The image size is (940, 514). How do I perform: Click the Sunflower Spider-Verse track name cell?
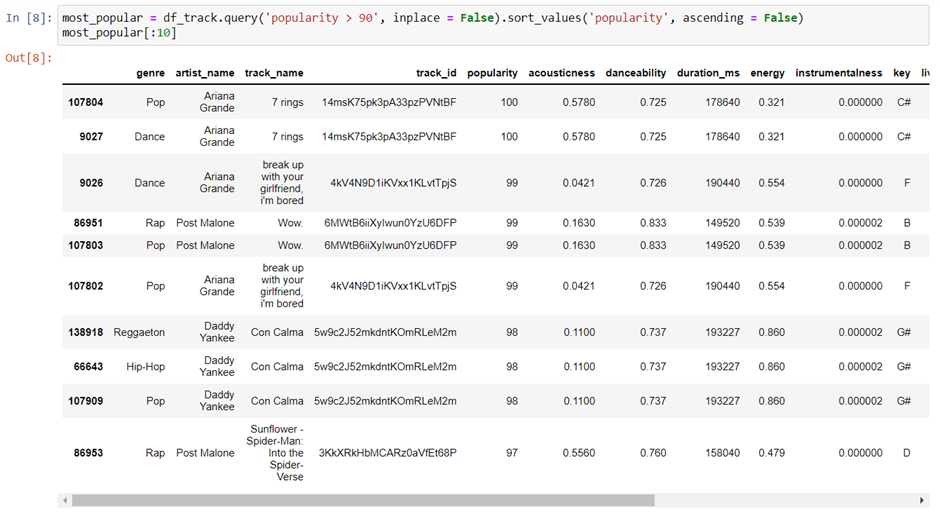276,453
